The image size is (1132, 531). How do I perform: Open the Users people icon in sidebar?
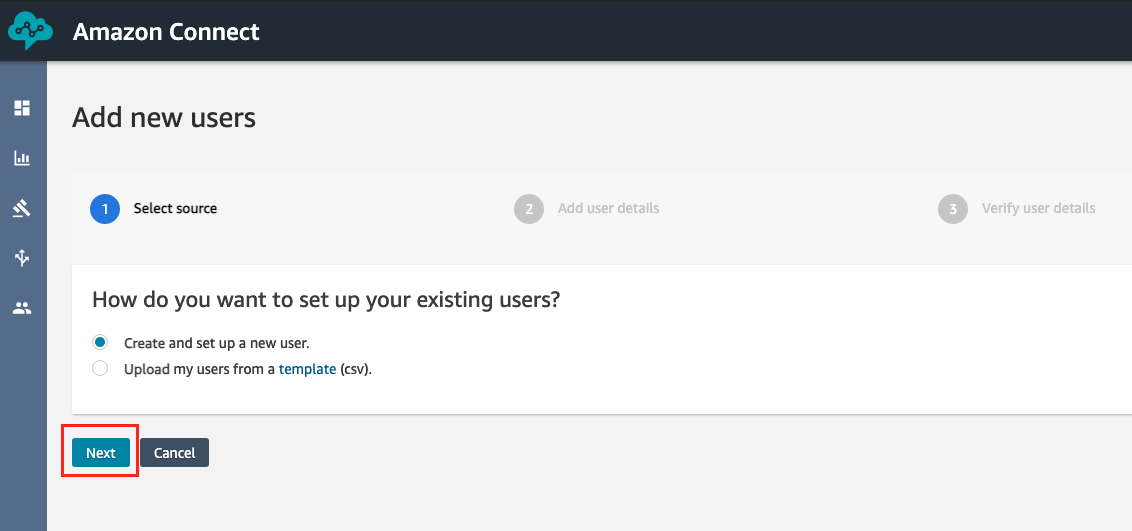[22, 309]
